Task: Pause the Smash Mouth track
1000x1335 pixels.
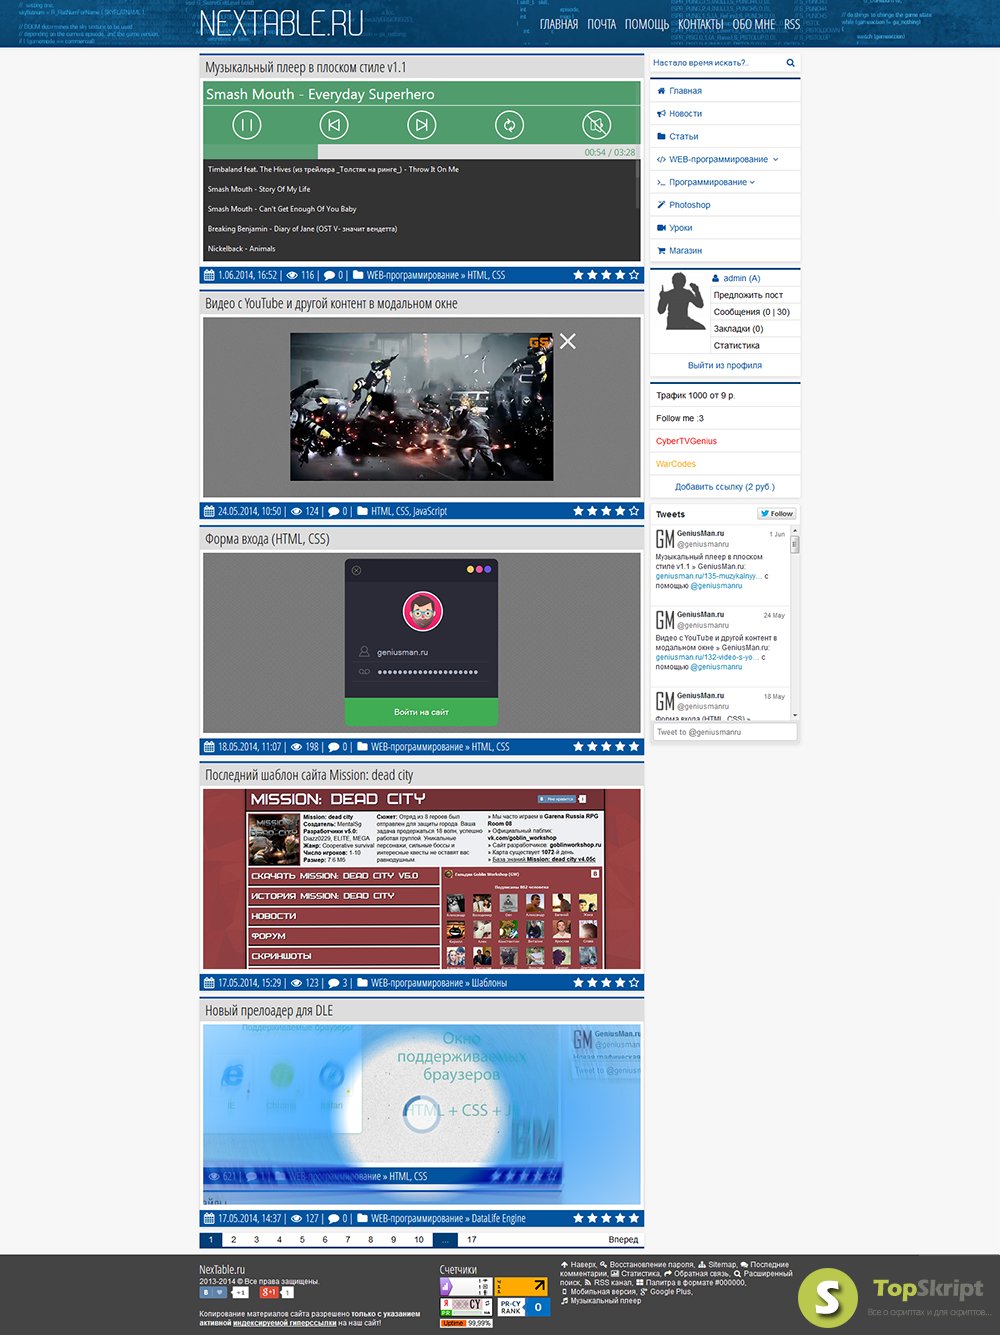Action: 247,125
